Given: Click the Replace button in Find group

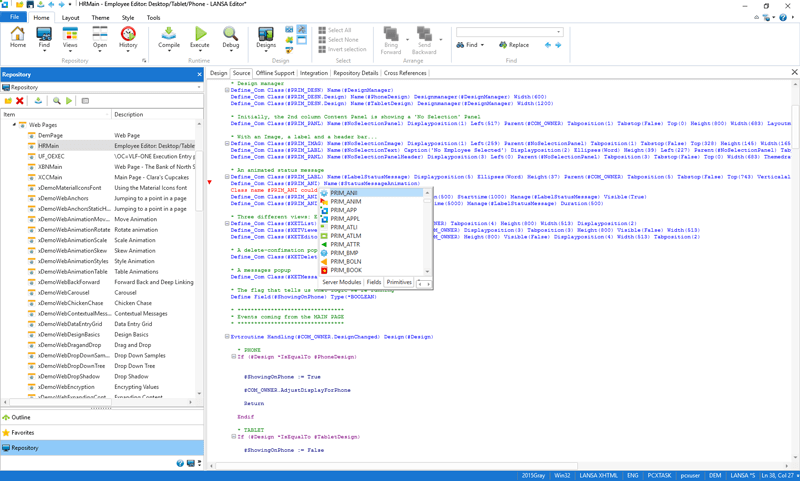Looking at the screenshot, I should [x=514, y=45].
